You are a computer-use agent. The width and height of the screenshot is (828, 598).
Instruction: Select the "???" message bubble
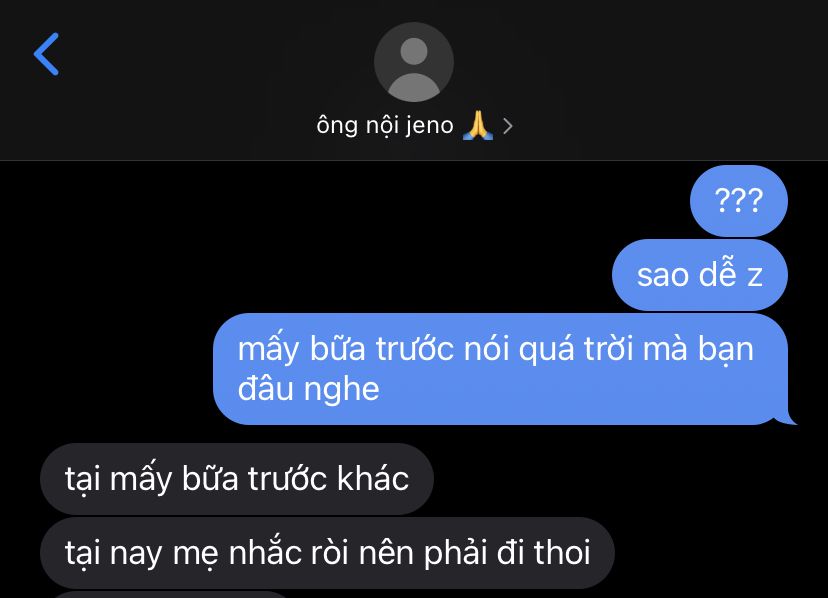tap(739, 201)
